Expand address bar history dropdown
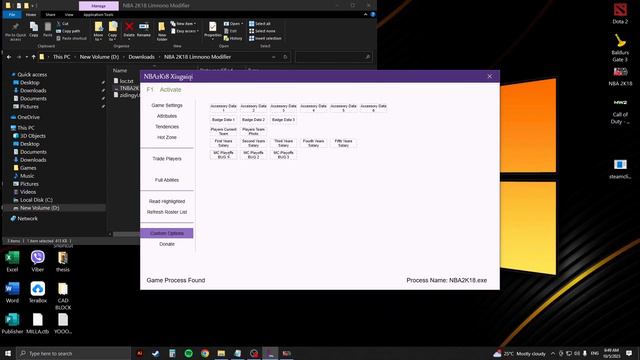Screen dimensions: 640x360 [x=273, y=57]
